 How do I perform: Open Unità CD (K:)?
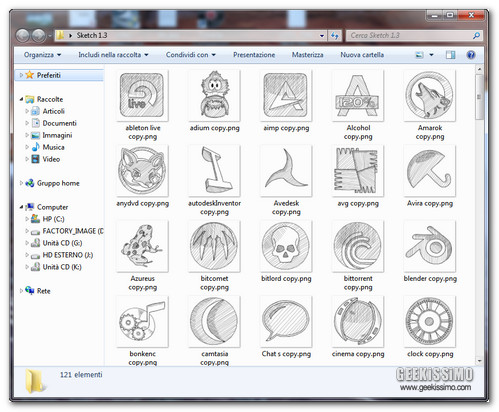coord(62,267)
